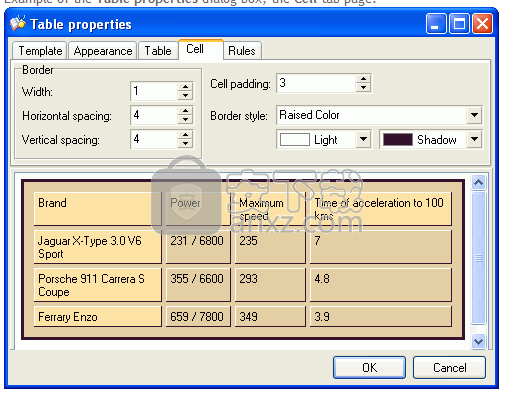Click the Ferrary Enzo cell
Screen dimensions: 519x393
98,316
